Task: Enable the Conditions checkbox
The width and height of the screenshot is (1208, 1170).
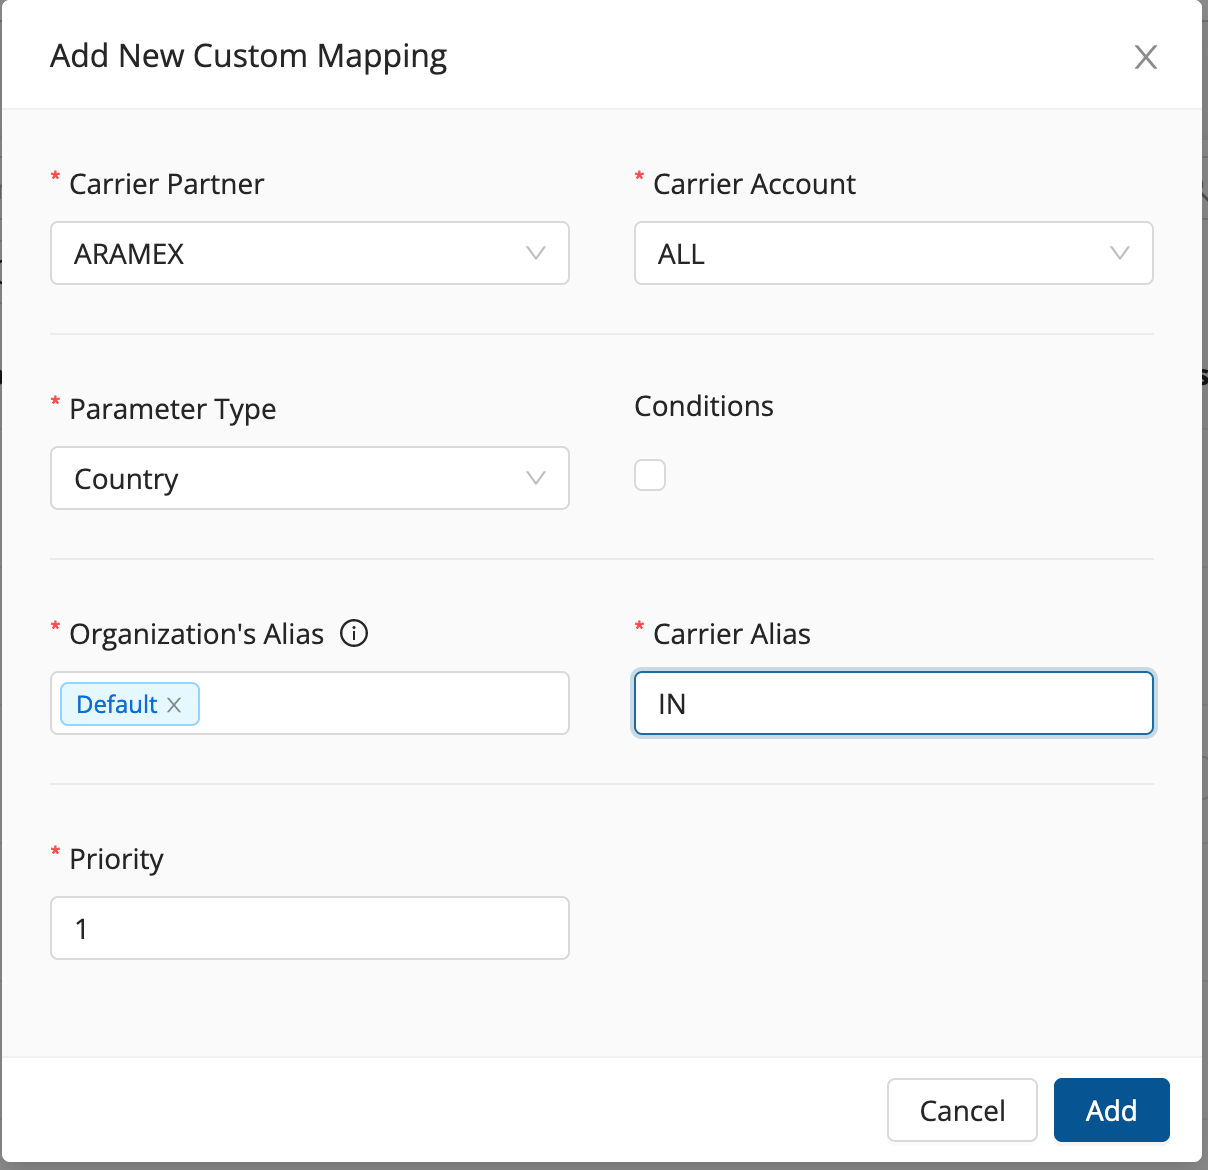Action: tap(650, 475)
